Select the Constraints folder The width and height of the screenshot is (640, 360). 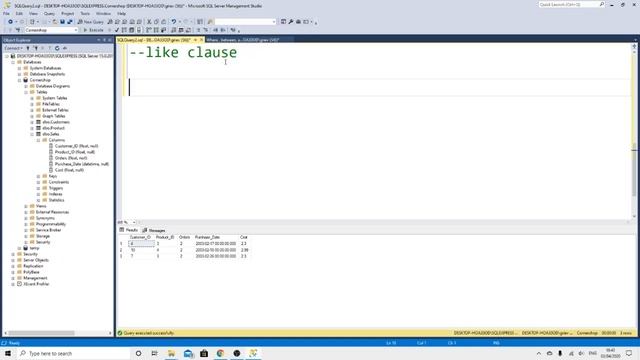(x=59, y=182)
